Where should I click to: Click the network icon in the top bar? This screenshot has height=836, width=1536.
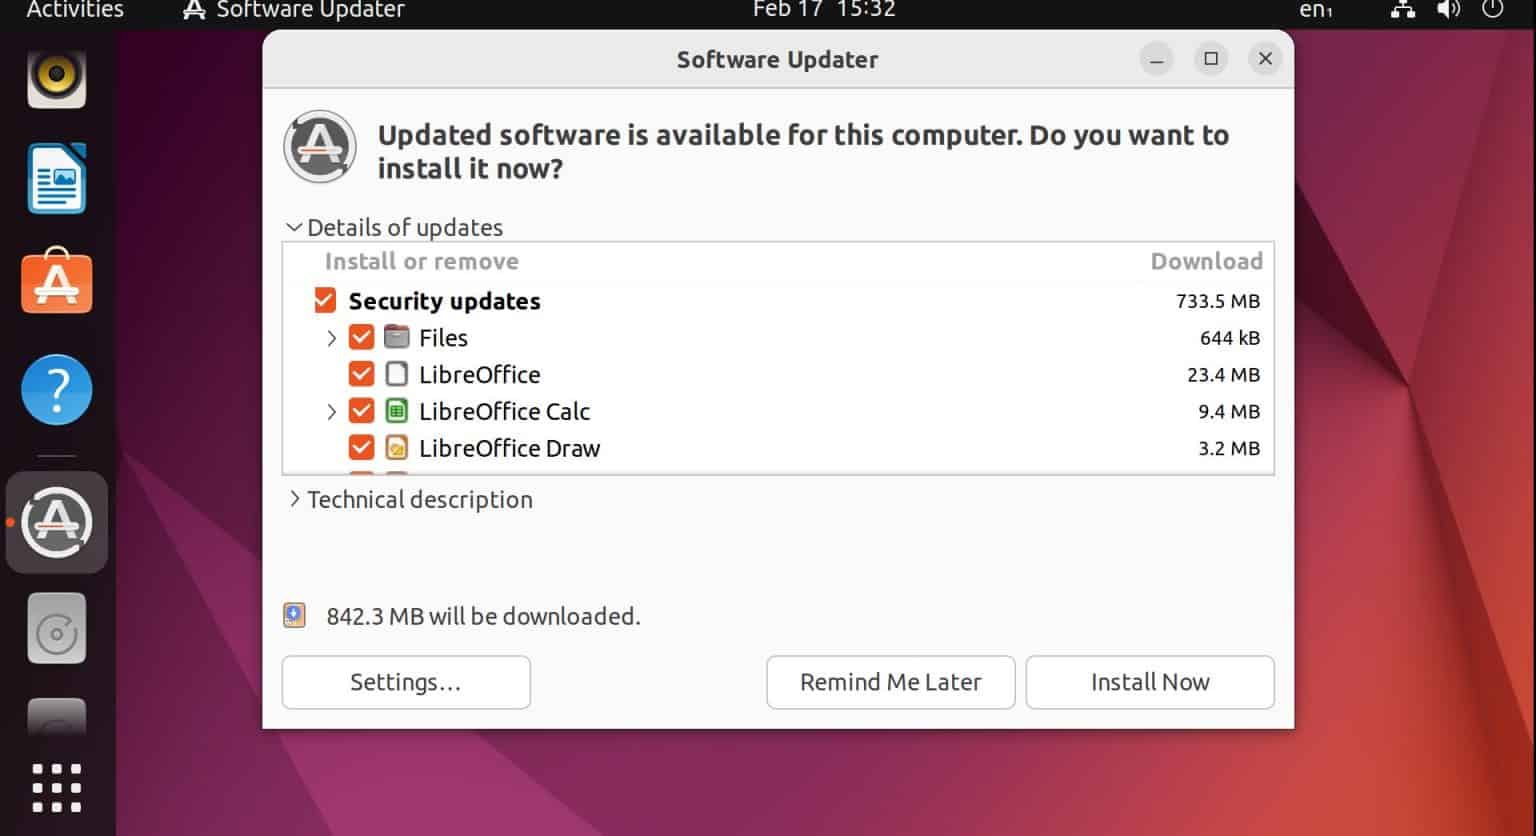[1402, 11]
